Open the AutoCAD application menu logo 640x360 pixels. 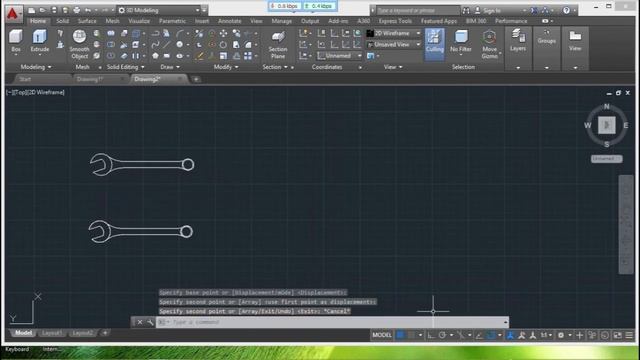[x=13, y=13]
